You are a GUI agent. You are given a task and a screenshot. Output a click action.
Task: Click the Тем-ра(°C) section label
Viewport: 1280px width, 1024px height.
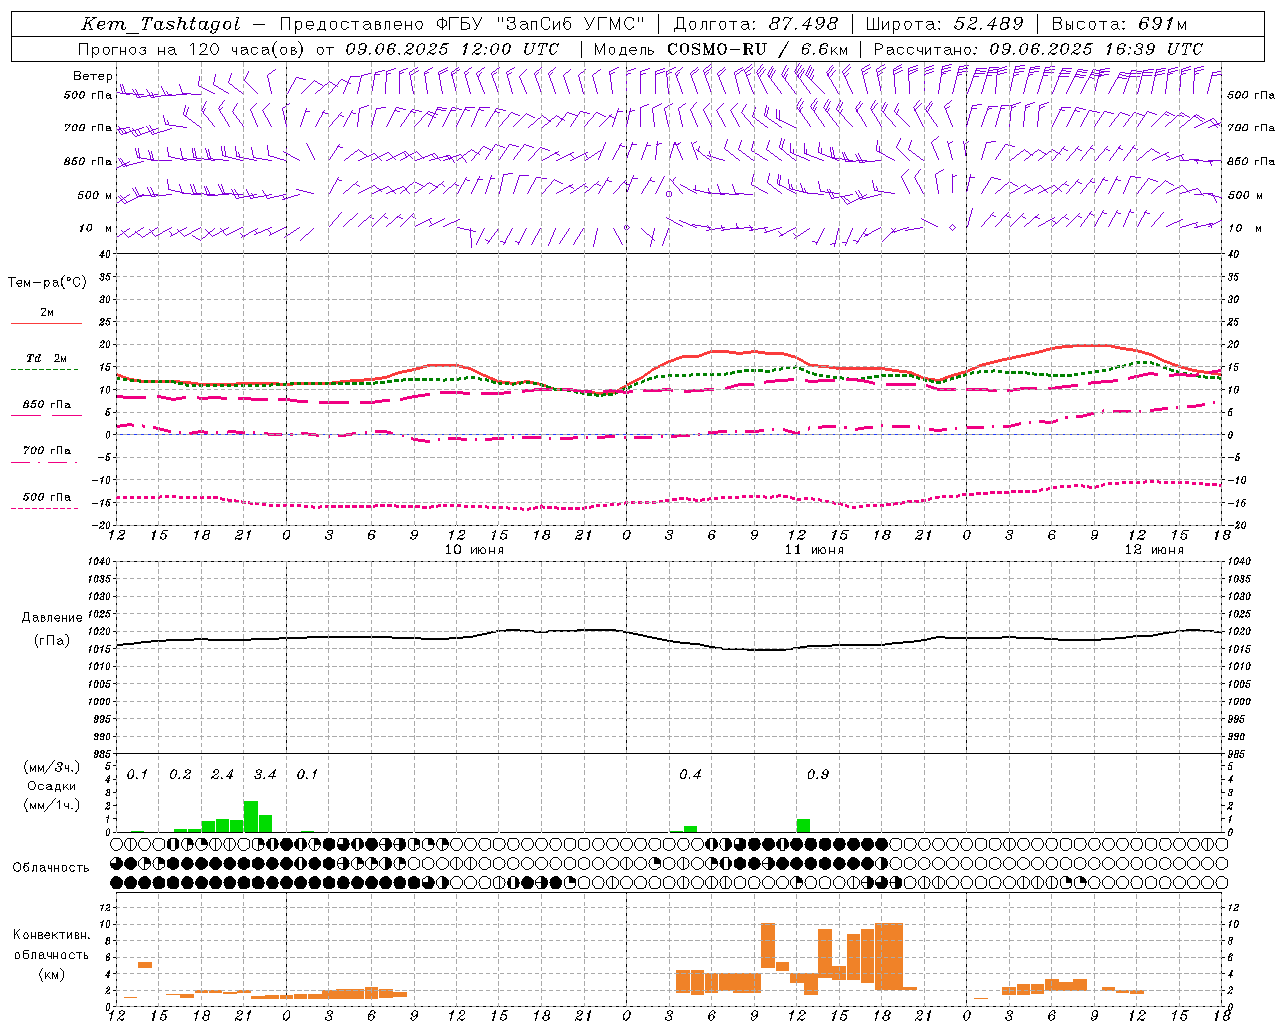[x=47, y=283]
